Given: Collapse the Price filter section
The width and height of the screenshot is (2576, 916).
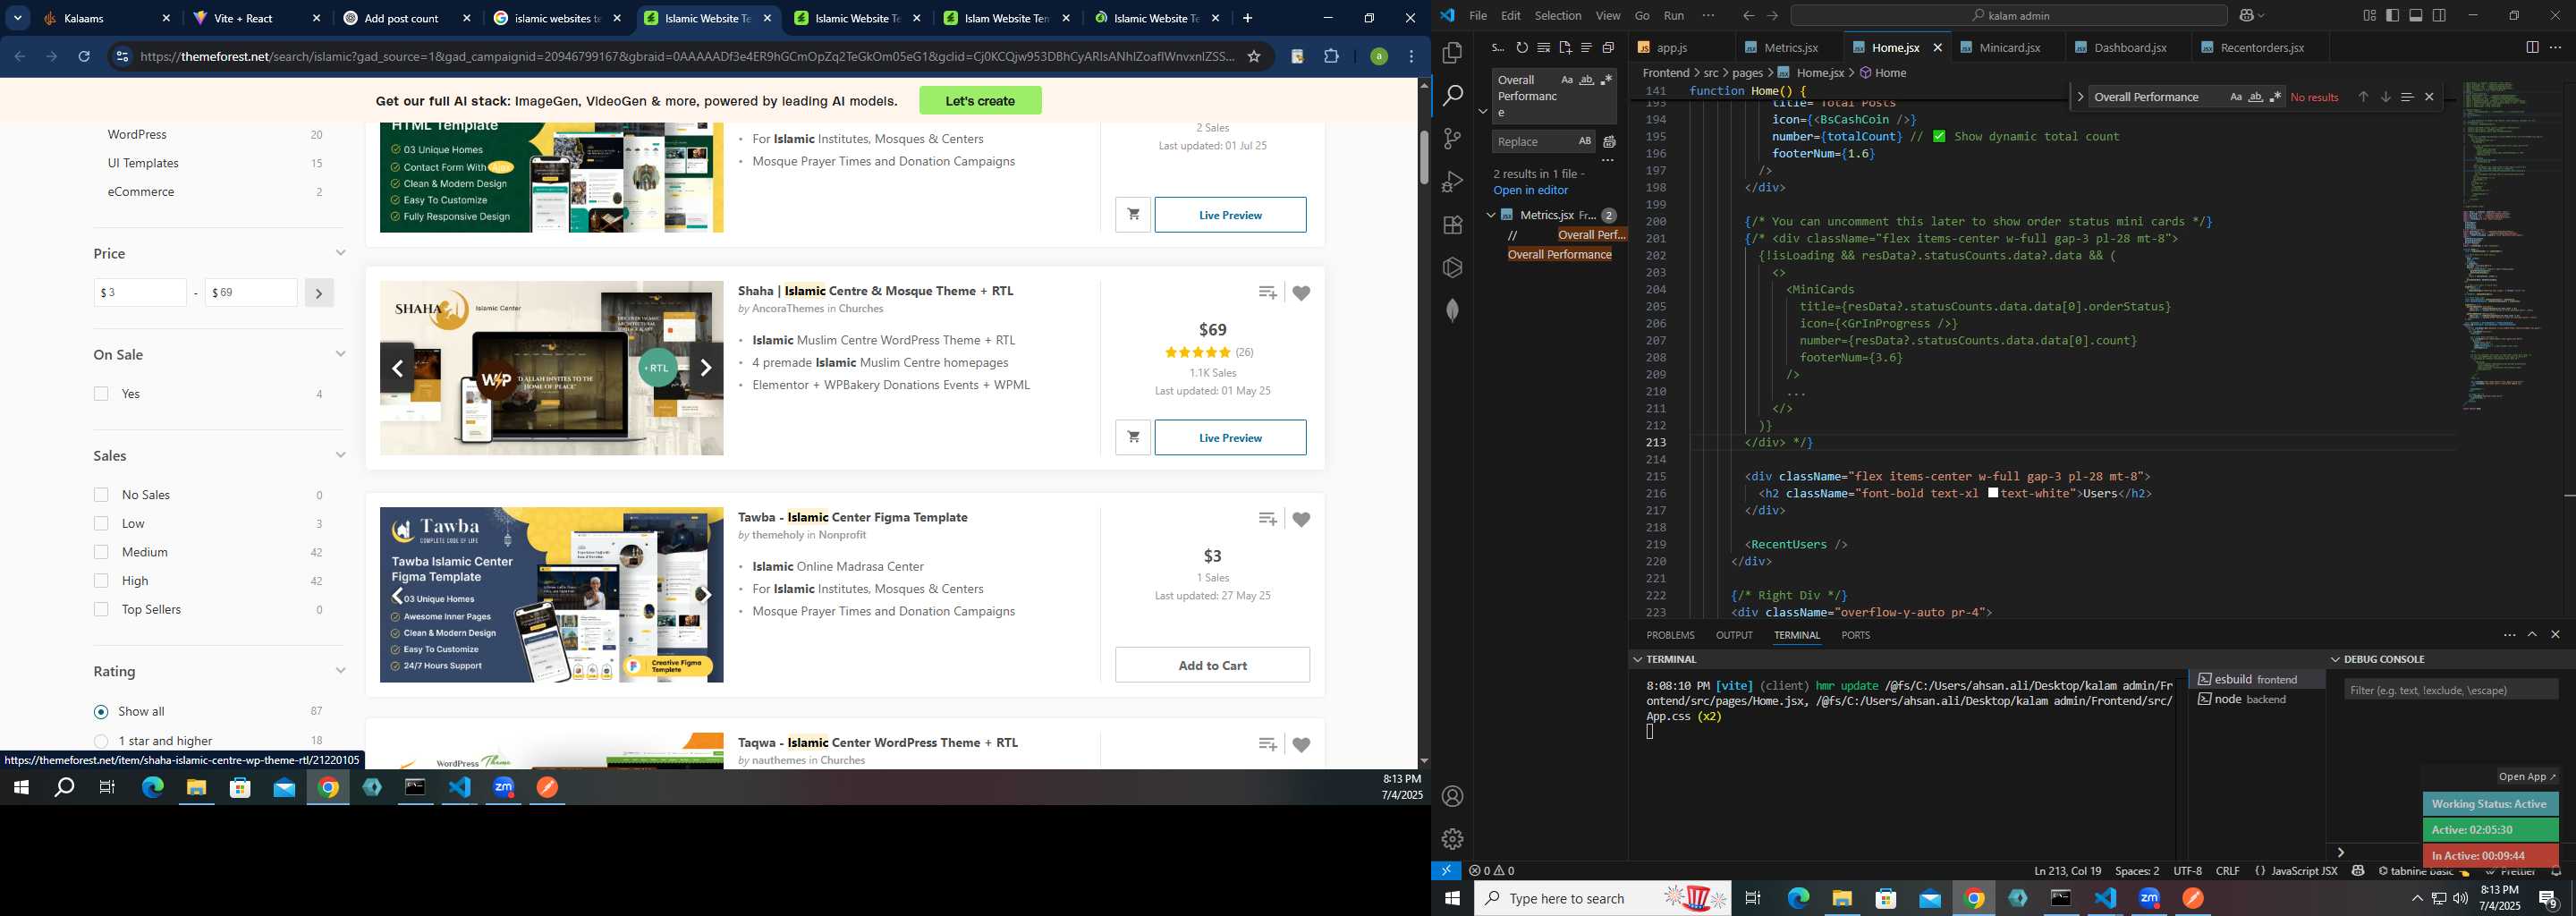Looking at the screenshot, I should tap(340, 253).
